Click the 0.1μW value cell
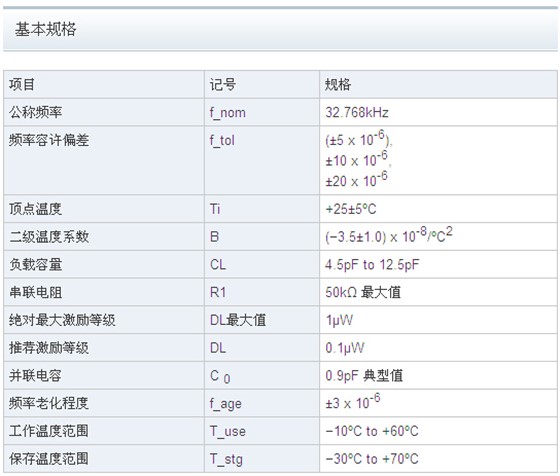 coord(345,348)
